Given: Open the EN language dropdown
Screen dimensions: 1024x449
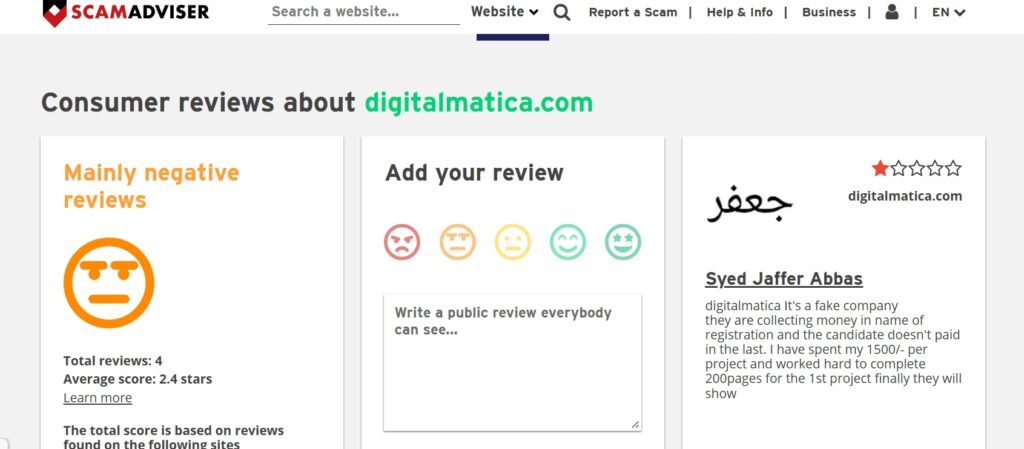Looking at the screenshot, I should pyautogui.click(x=948, y=12).
